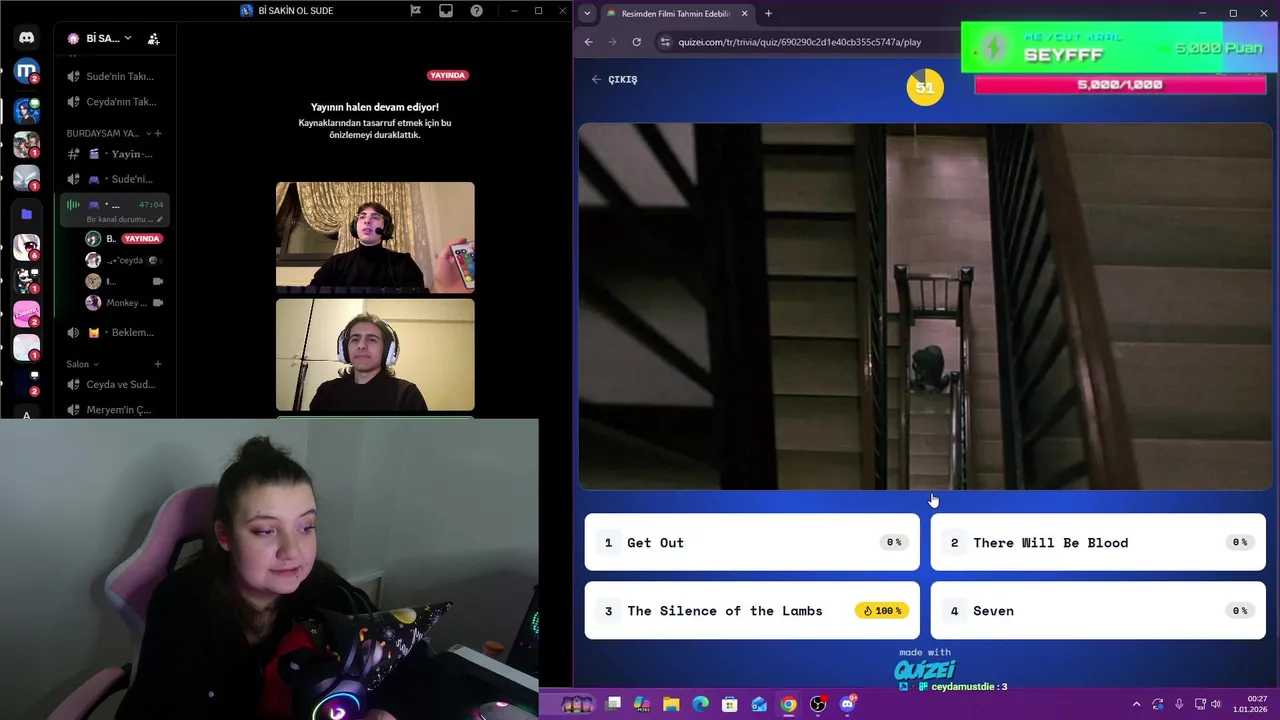The width and height of the screenshot is (1280, 720).
Task: Join the Meryem'in Ç... voice channel
Action: [115, 410]
